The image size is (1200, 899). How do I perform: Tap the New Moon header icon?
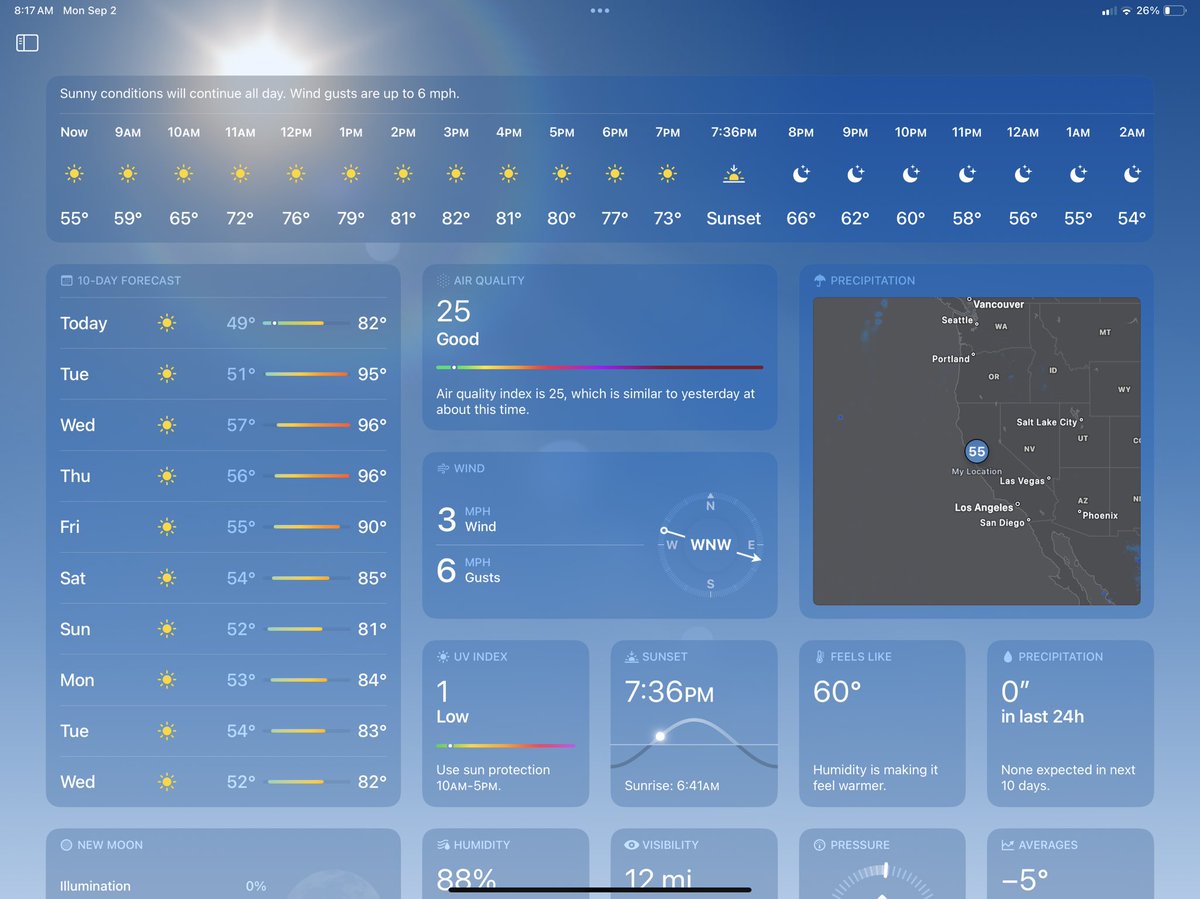(x=66, y=845)
